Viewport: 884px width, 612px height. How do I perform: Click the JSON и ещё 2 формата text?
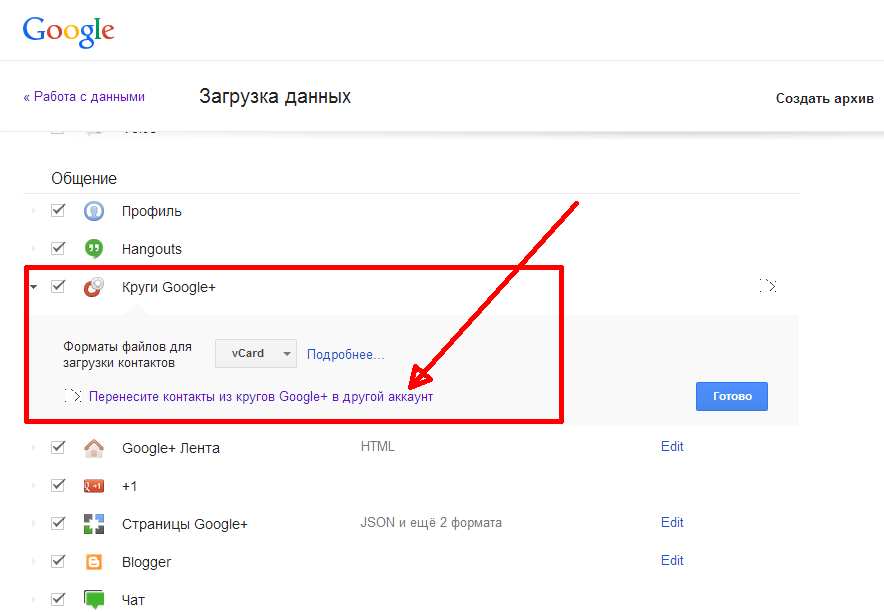pos(431,522)
